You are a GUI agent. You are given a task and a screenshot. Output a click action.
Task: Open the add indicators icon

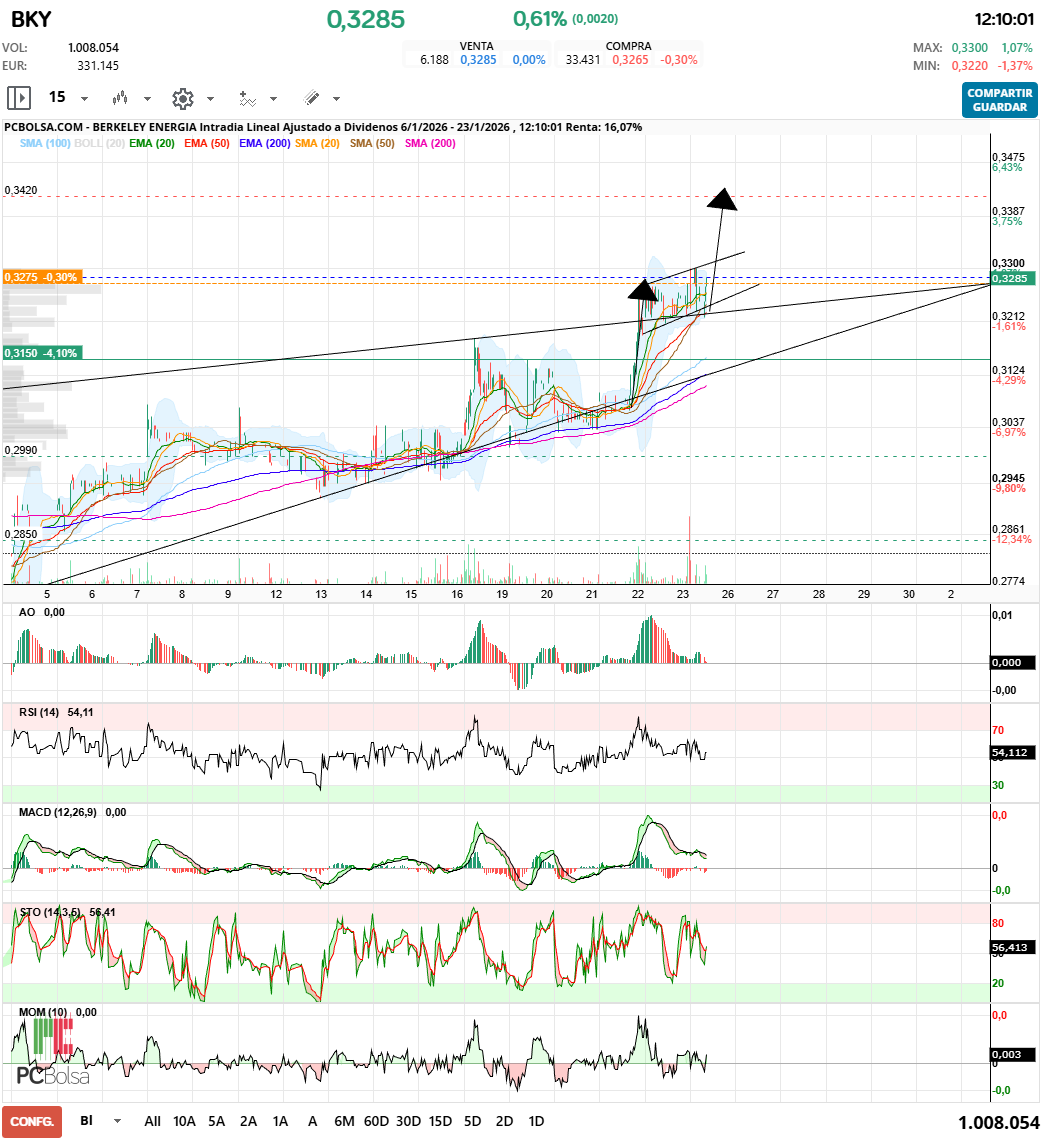pos(248,98)
